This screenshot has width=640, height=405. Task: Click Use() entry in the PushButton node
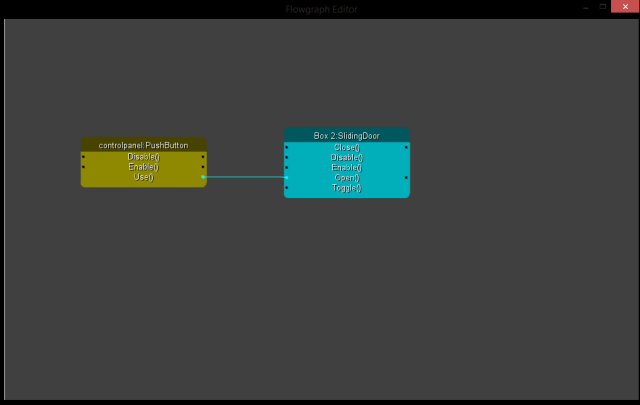(x=143, y=177)
